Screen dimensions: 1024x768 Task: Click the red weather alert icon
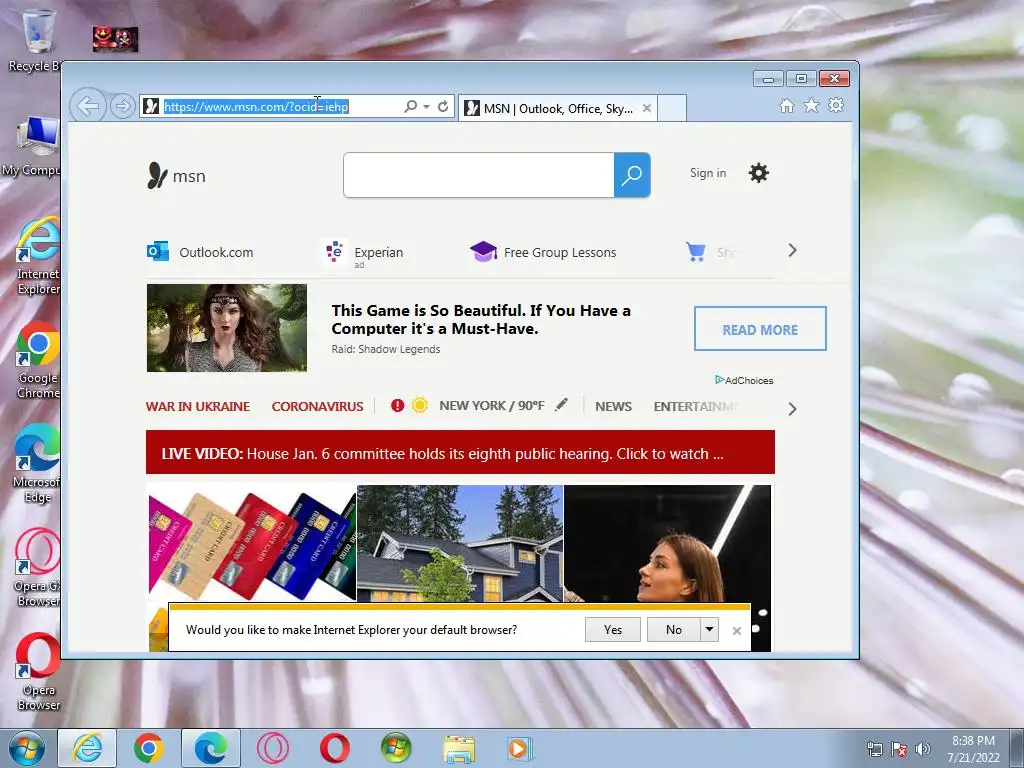[x=397, y=406]
